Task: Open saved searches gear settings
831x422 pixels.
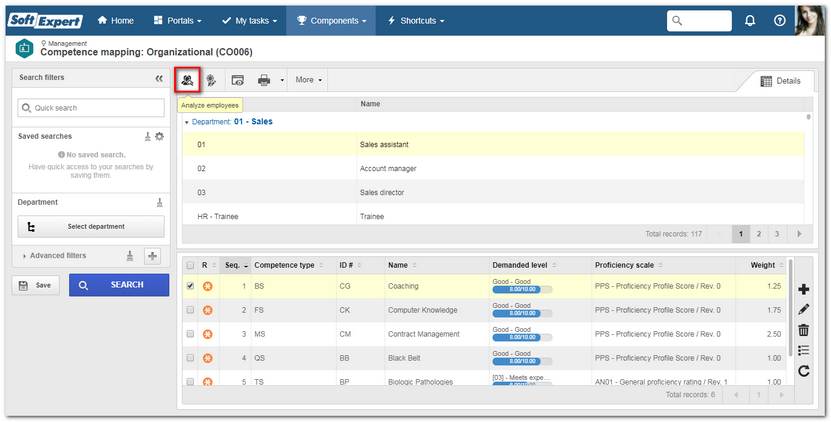Action: click(160, 137)
